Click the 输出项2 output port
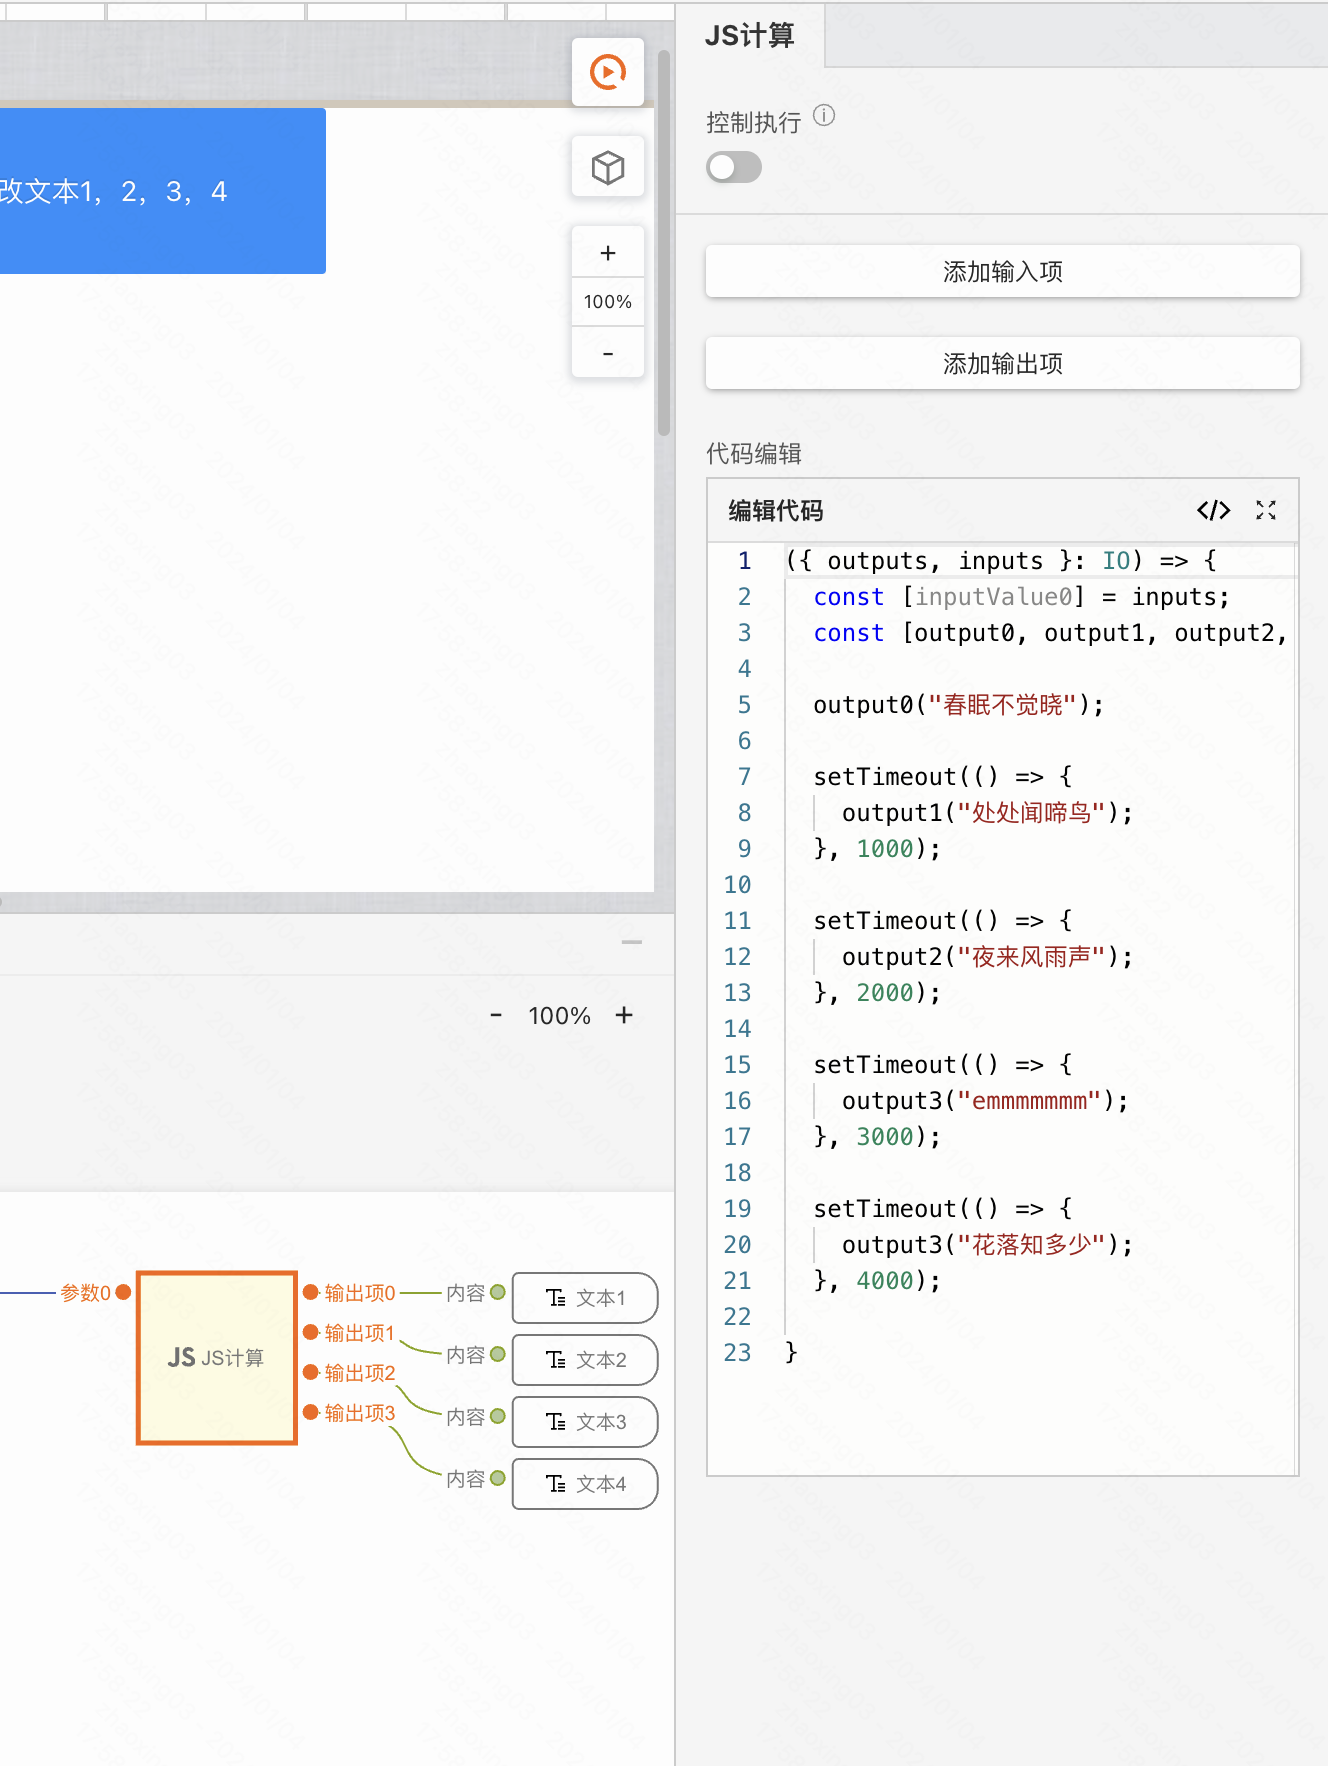 pos(311,1372)
